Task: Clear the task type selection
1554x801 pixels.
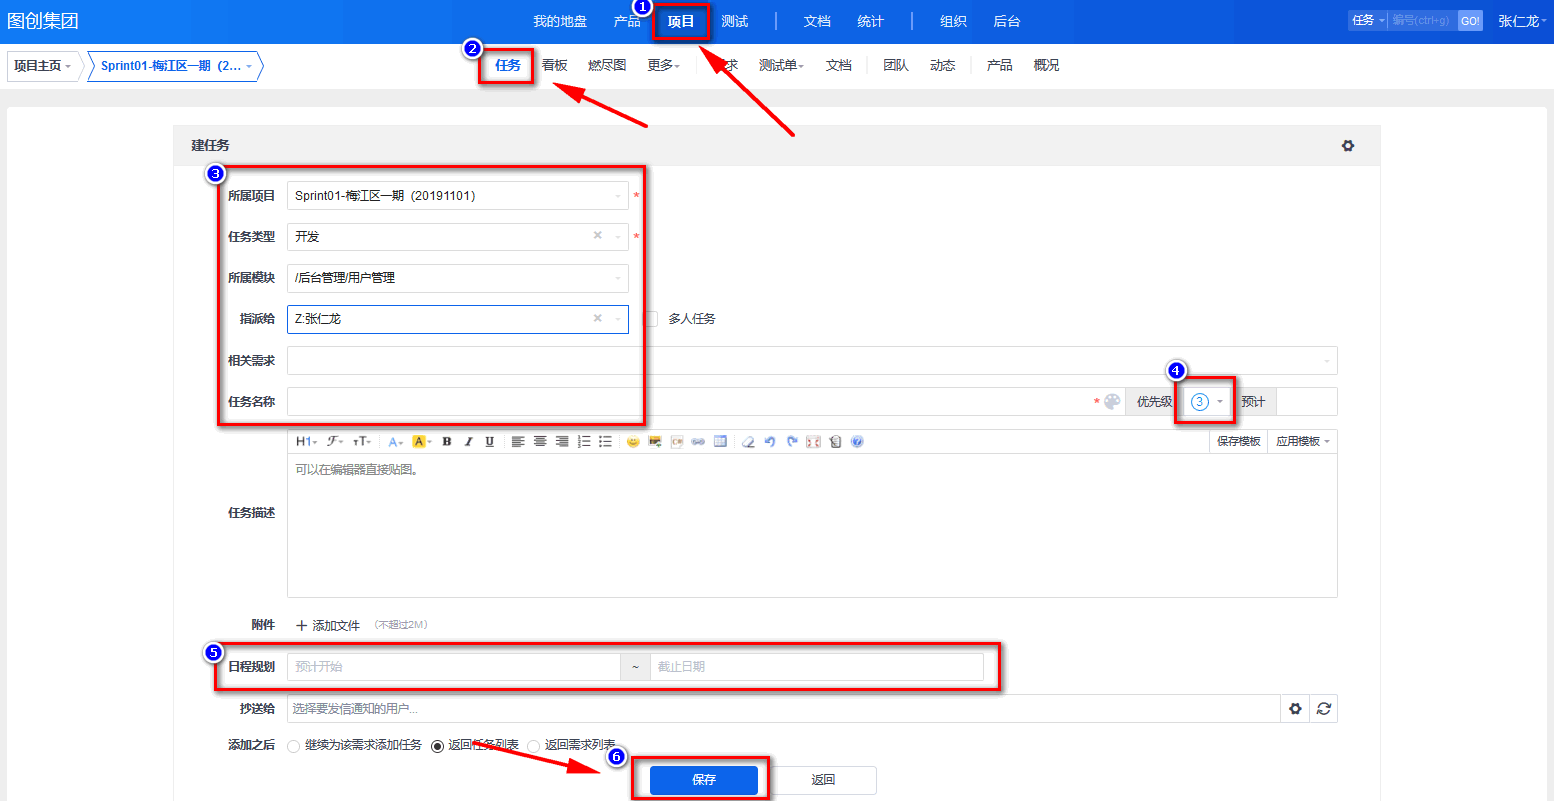Action: 598,236
